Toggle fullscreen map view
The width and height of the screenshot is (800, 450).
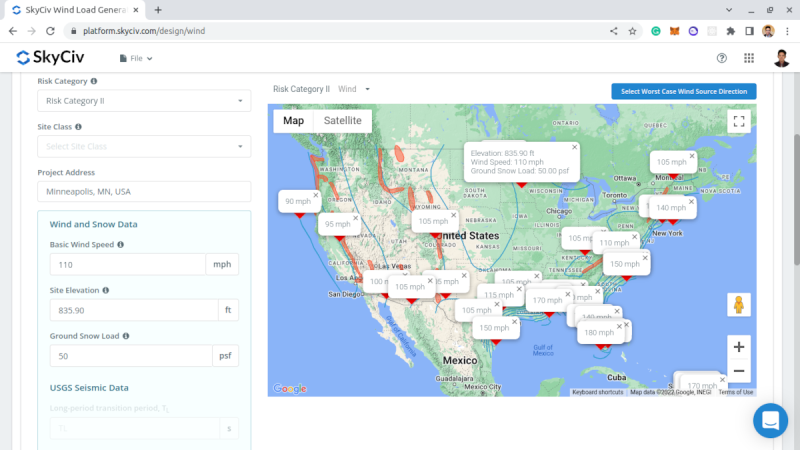click(x=739, y=121)
